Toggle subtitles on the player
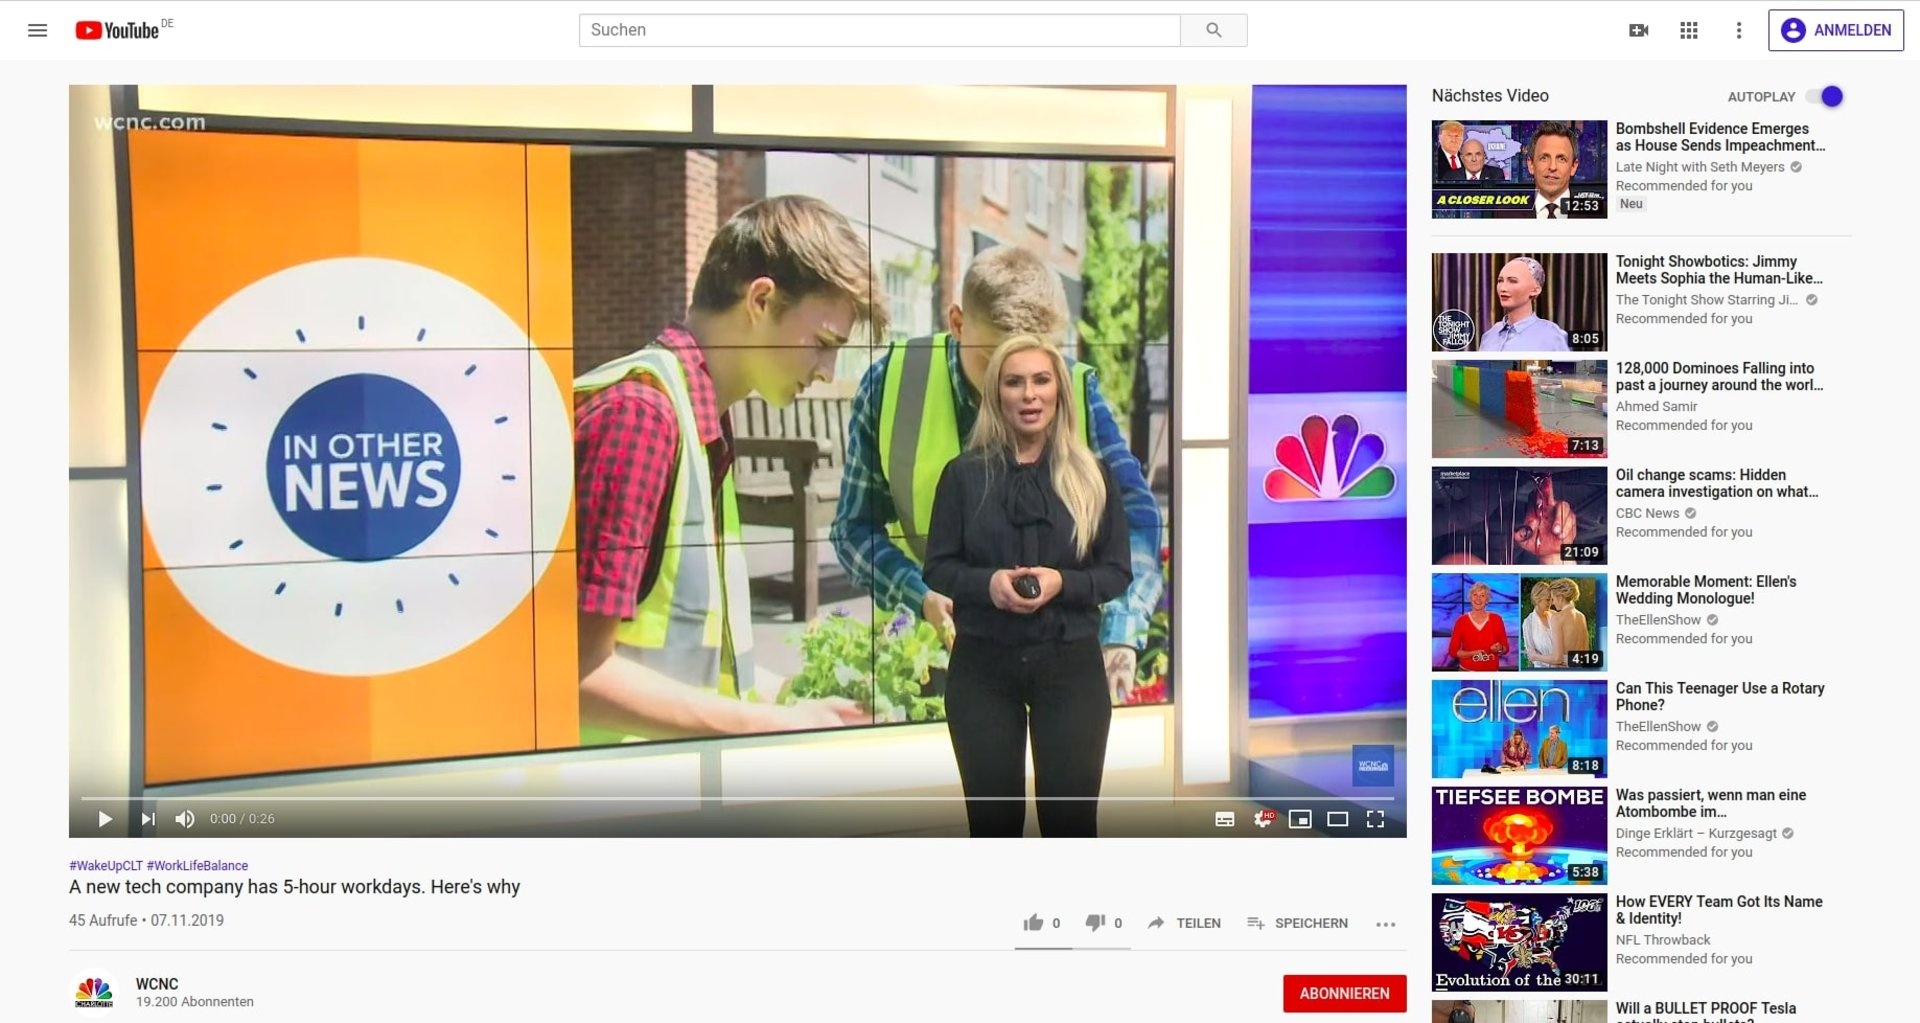Screen dimensions: 1920x1023 pyautogui.click(x=1224, y=819)
